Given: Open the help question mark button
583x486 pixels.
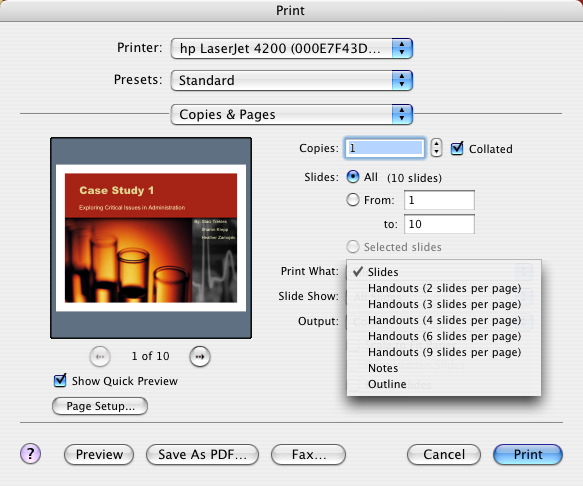Looking at the screenshot, I should [x=30, y=454].
